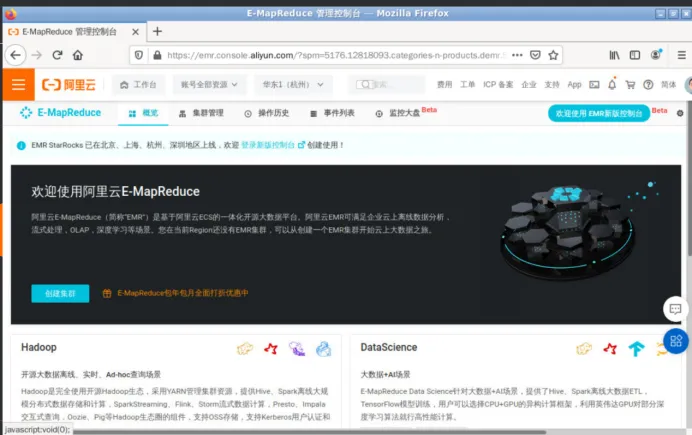
Task: Open ICP 备案 link
Action: click(498, 84)
